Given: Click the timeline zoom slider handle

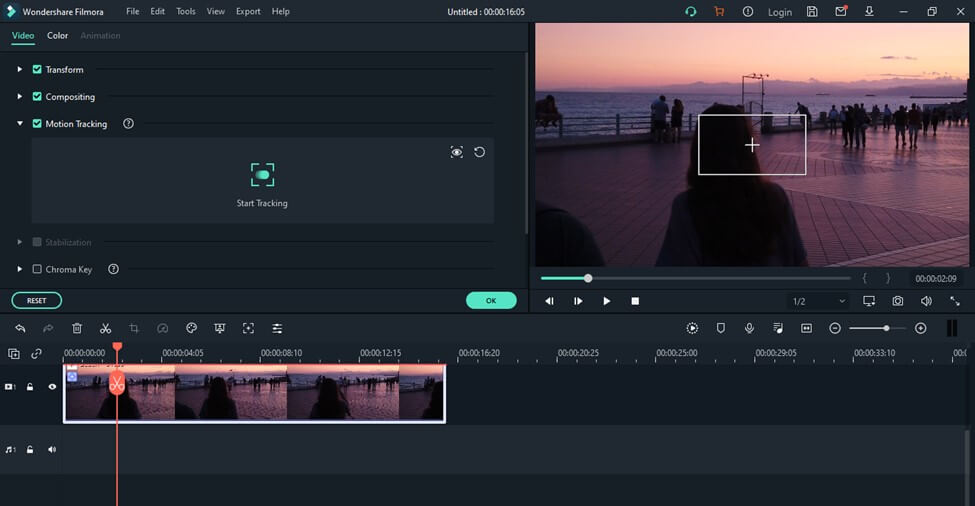Looking at the screenshot, I should click(886, 328).
